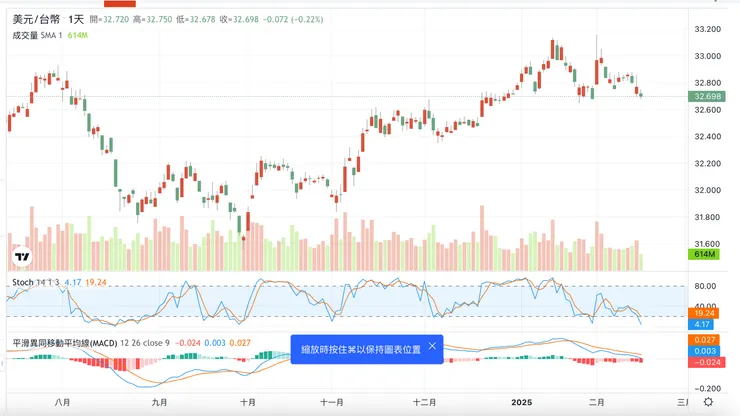The height and width of the screenshot is (416, 740).
Task: Select the MACD indicator legend label
Action: click(x=65, y=343)
